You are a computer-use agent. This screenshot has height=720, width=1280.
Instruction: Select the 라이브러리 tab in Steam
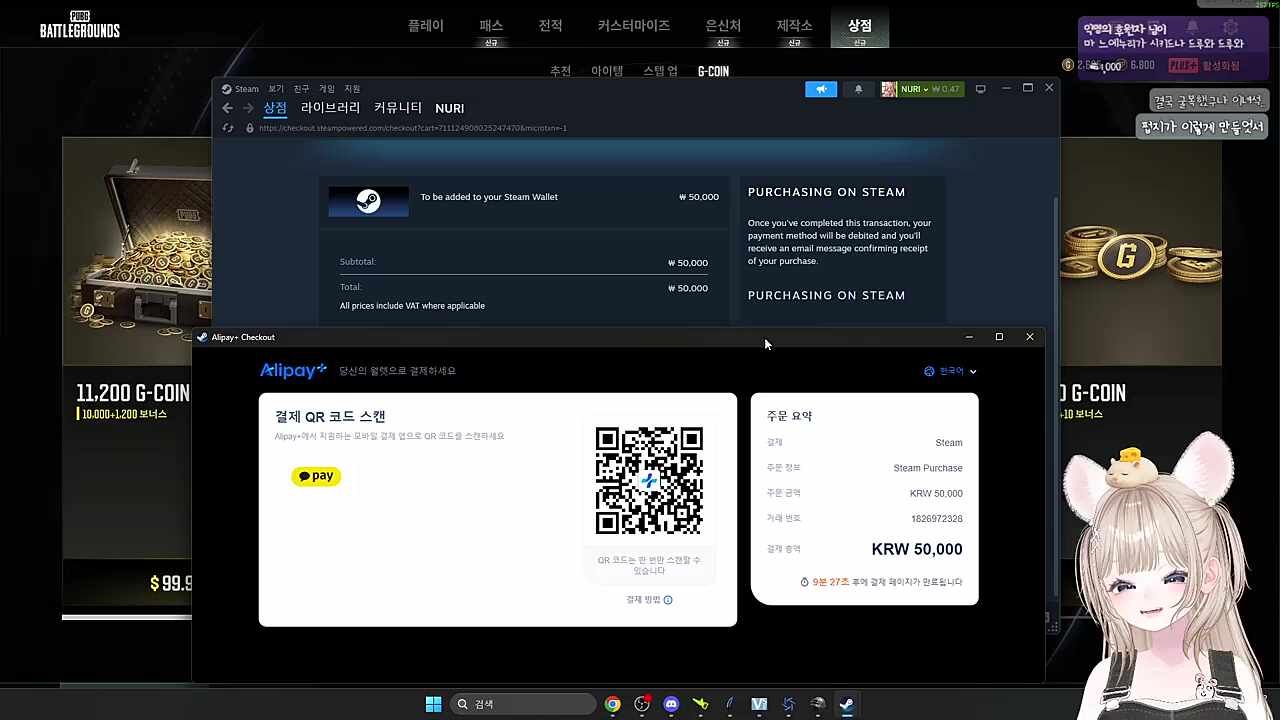point(330,108)
